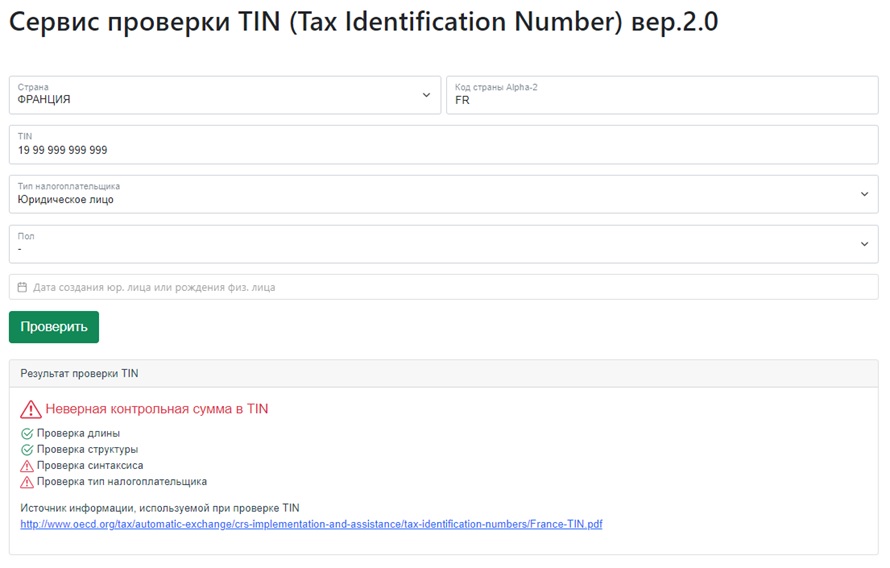The width and height of the screenshot is (890, 568).
Task: Click the calendar icon in date field
Action: pyautogui.click(x=22, y=287)
